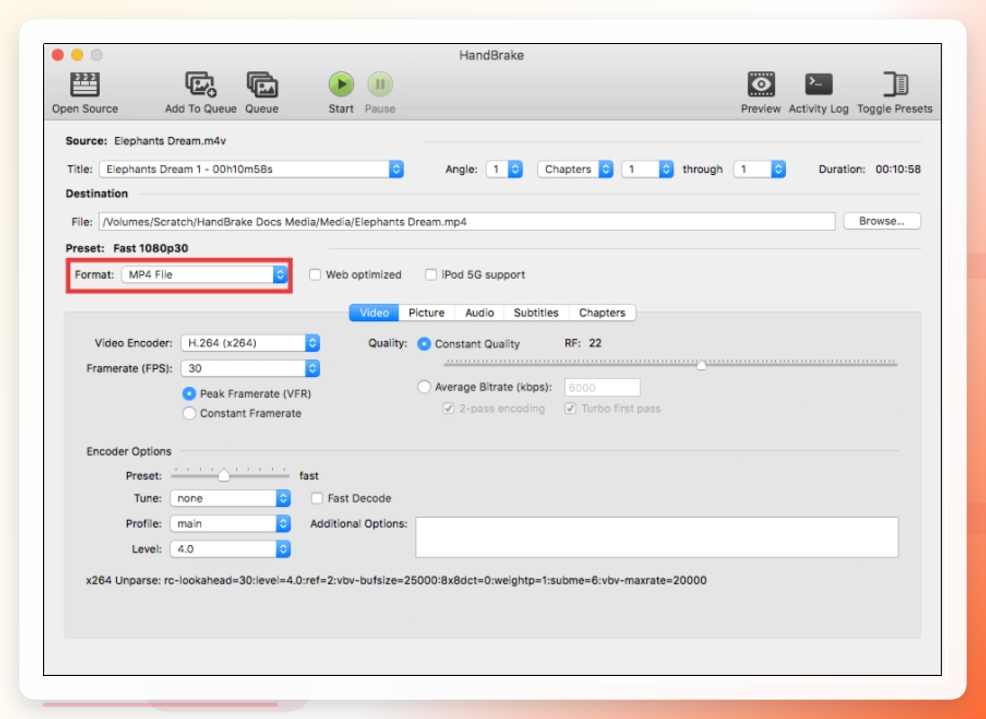The width and height of the screenshot is (986, 719).
Task: Toggle the 2-pass encoding checkbox
Action: (x=448, y=408)
